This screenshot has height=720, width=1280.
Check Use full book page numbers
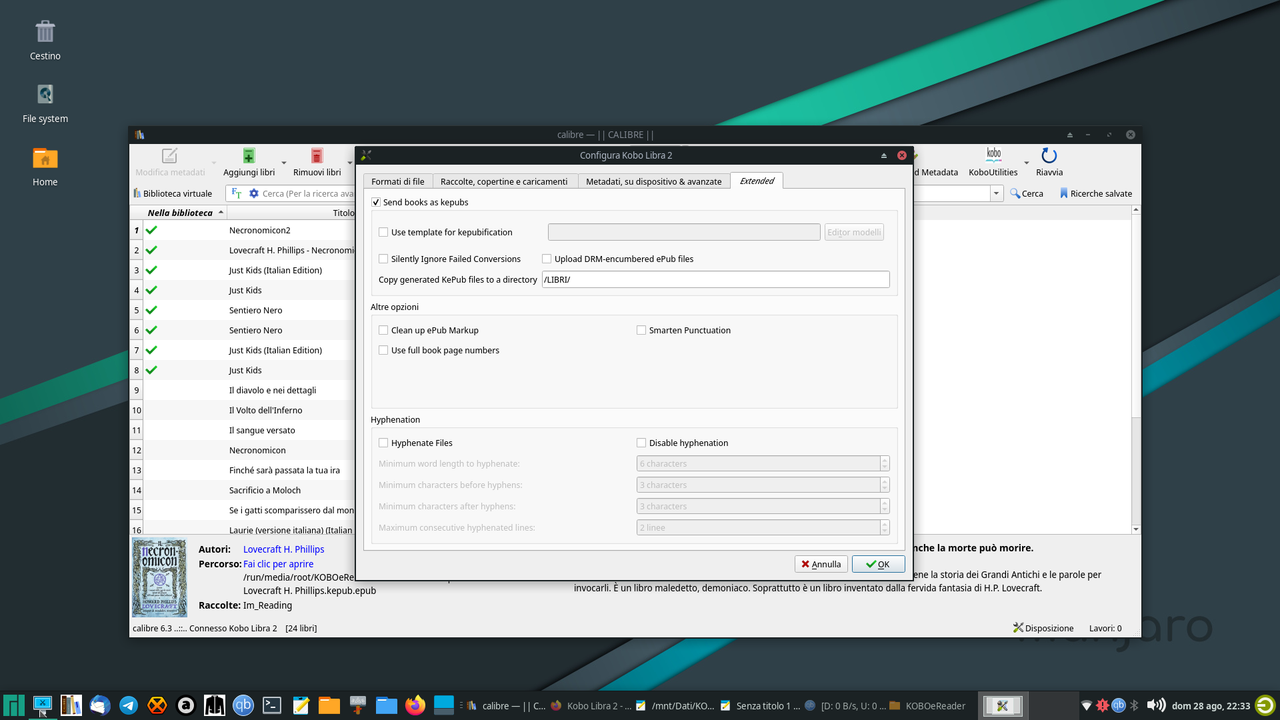tap(384, 350)
